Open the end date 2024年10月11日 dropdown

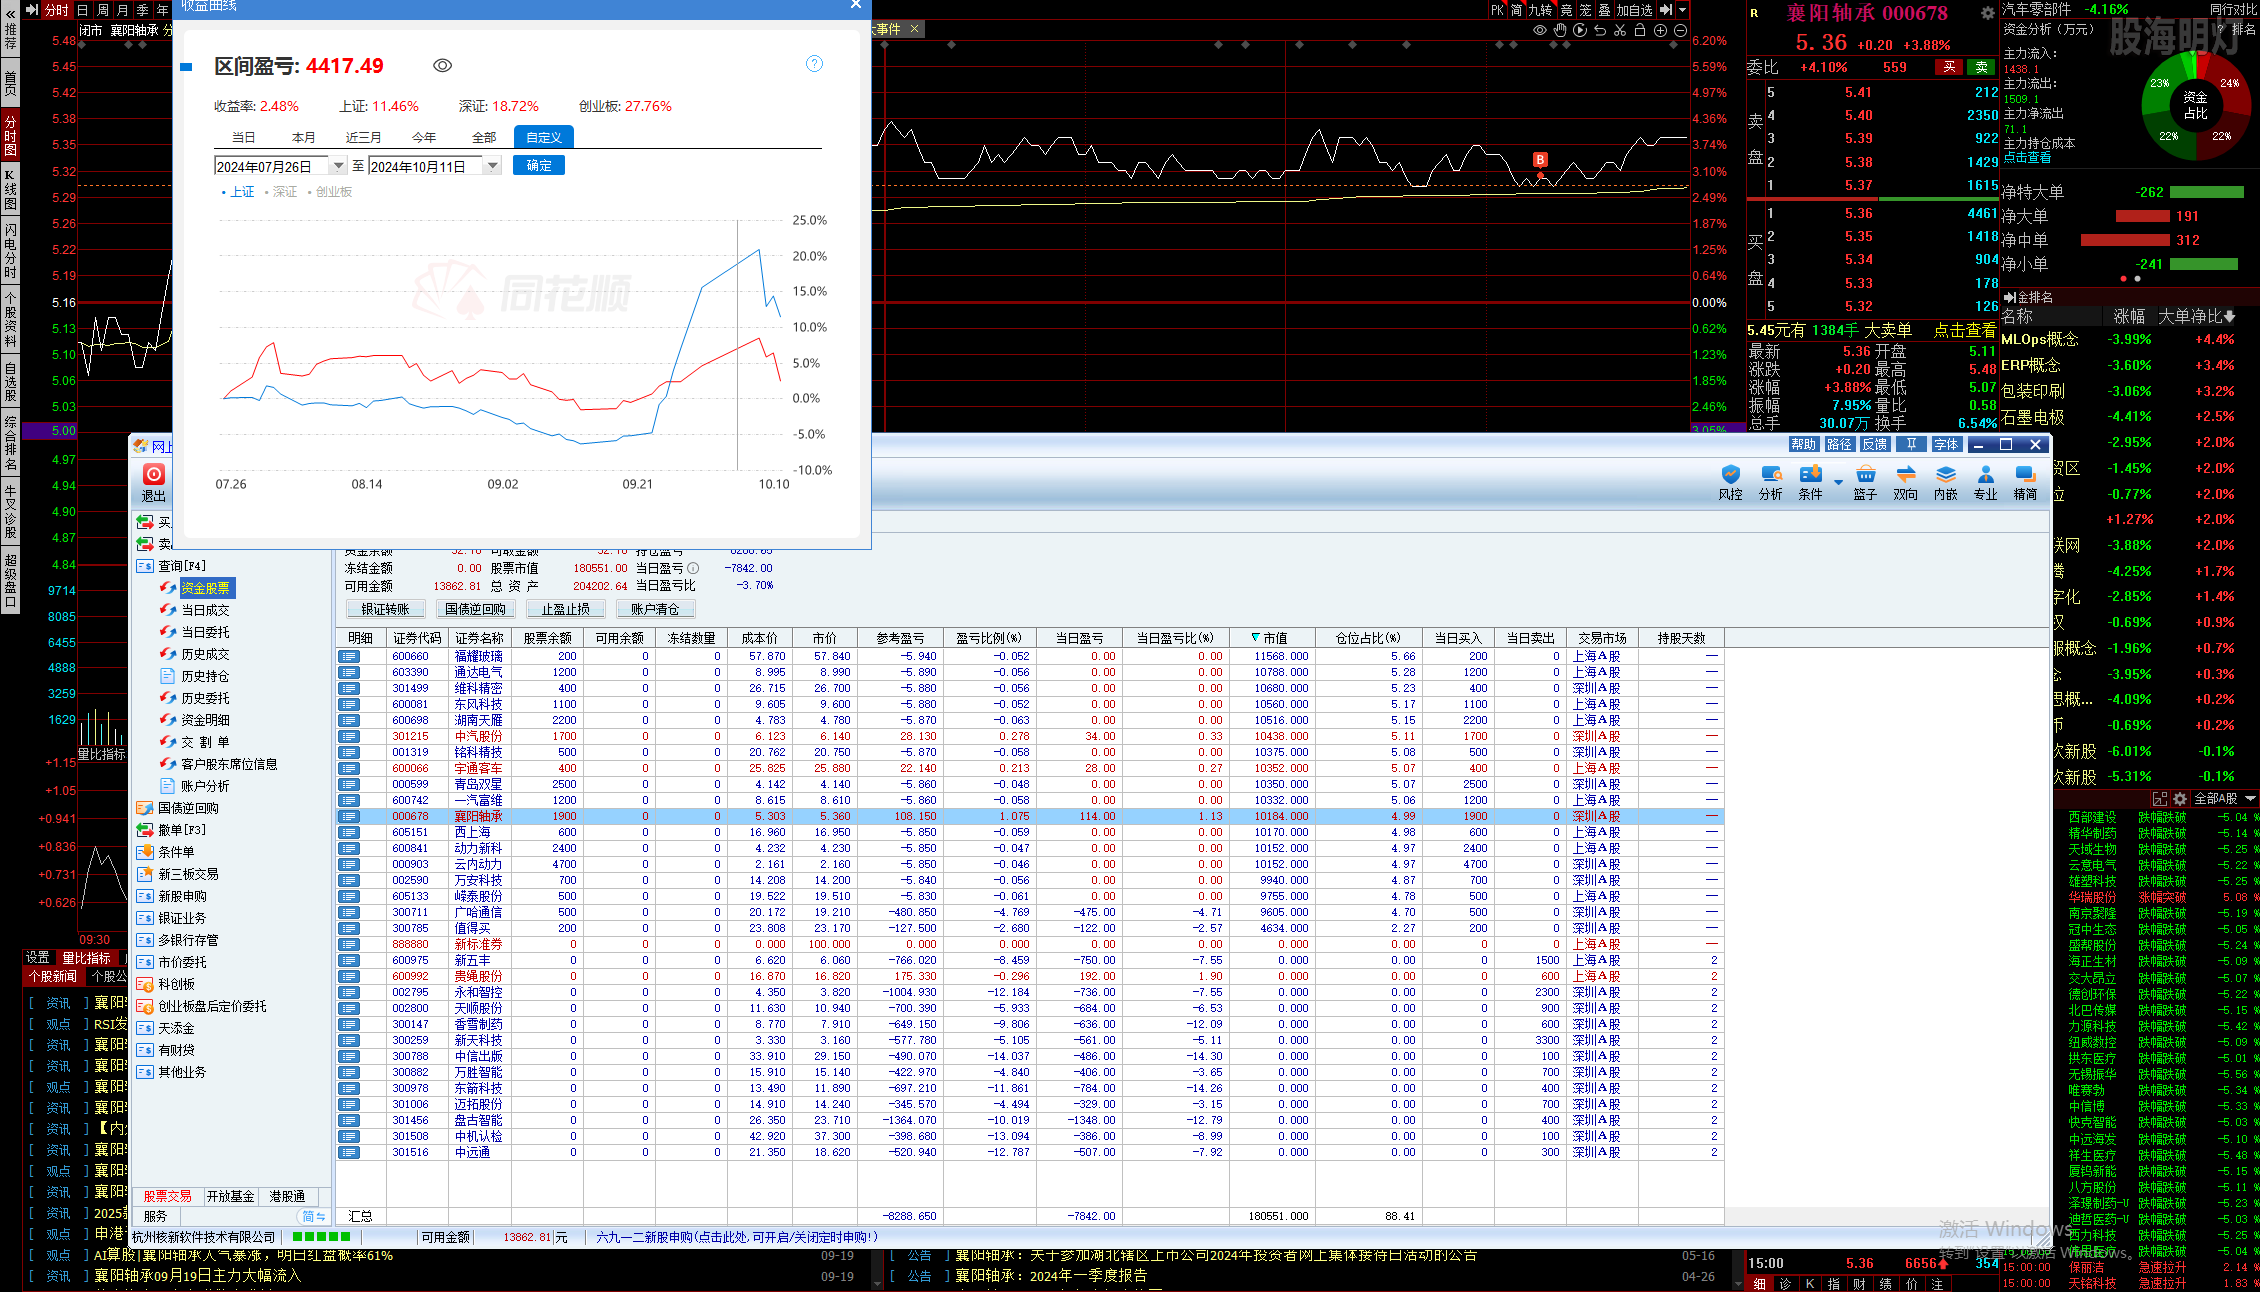tap(492, 166)
